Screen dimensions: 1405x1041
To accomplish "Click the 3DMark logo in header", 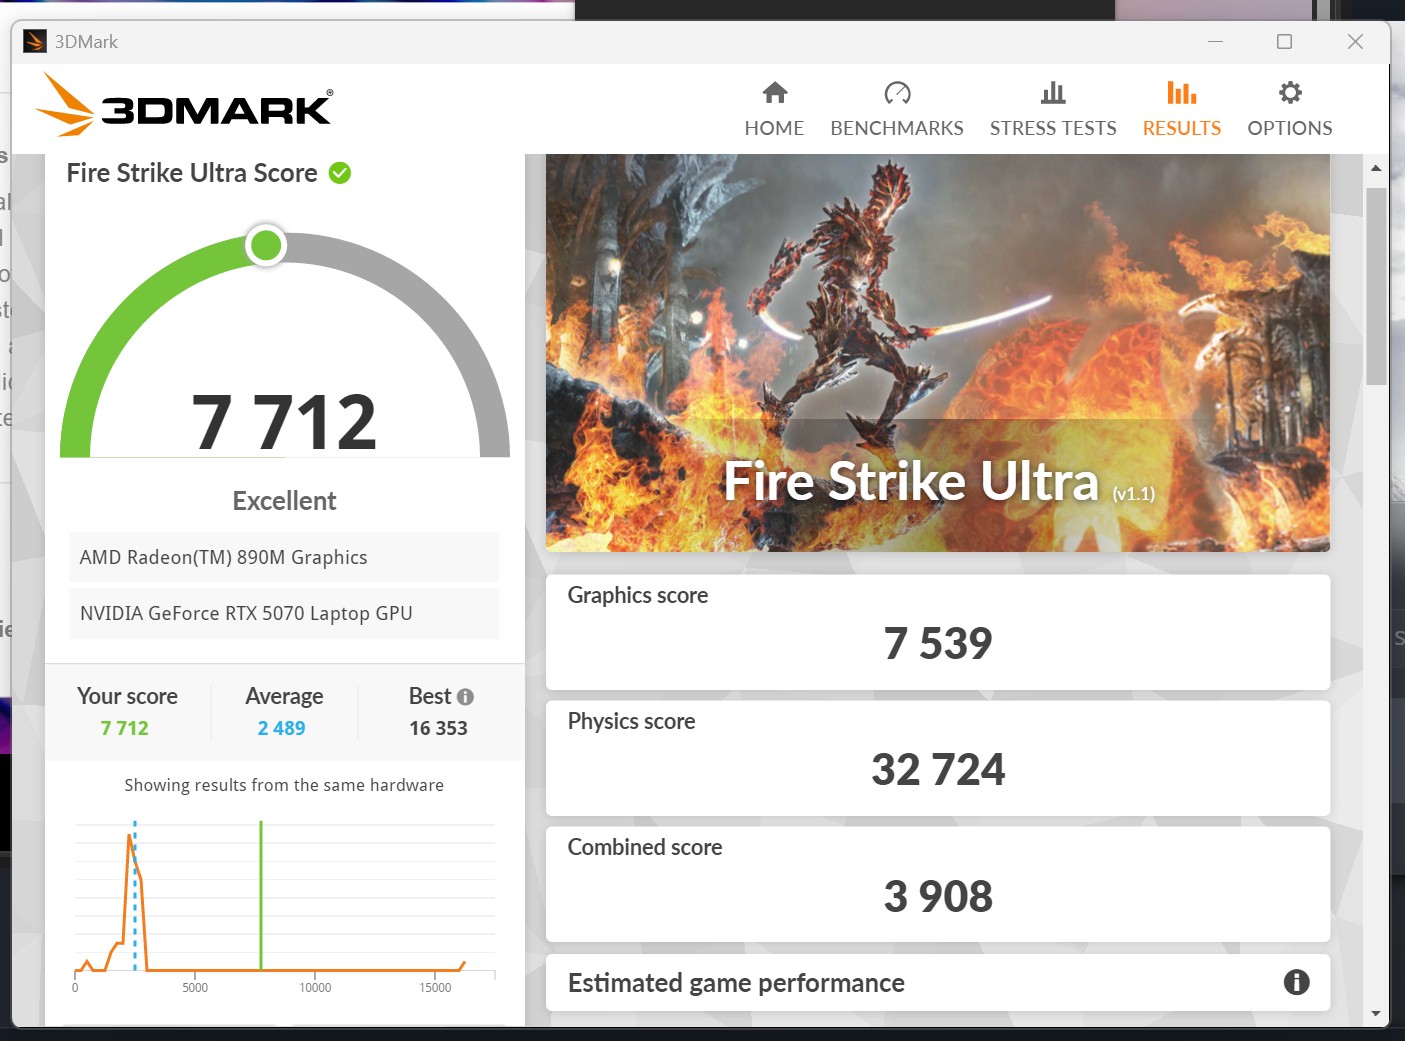I will [185, 106].
